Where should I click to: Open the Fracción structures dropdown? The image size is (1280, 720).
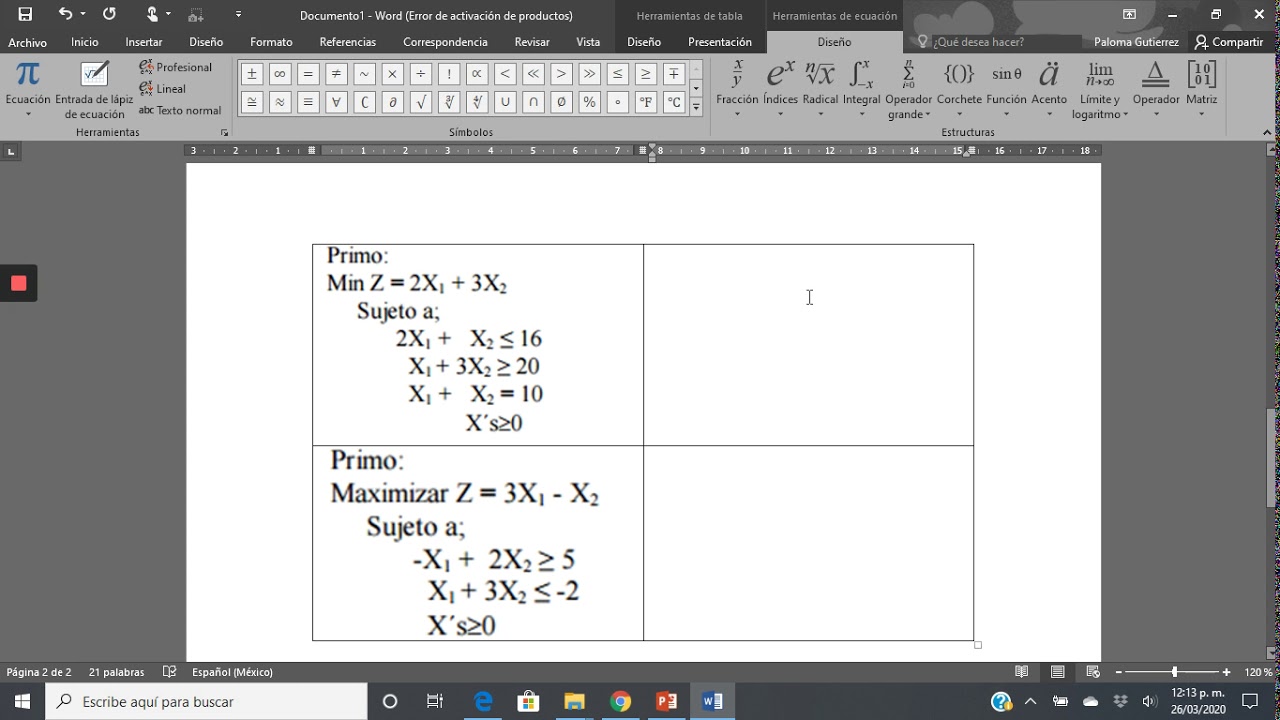tap(737, 90)
